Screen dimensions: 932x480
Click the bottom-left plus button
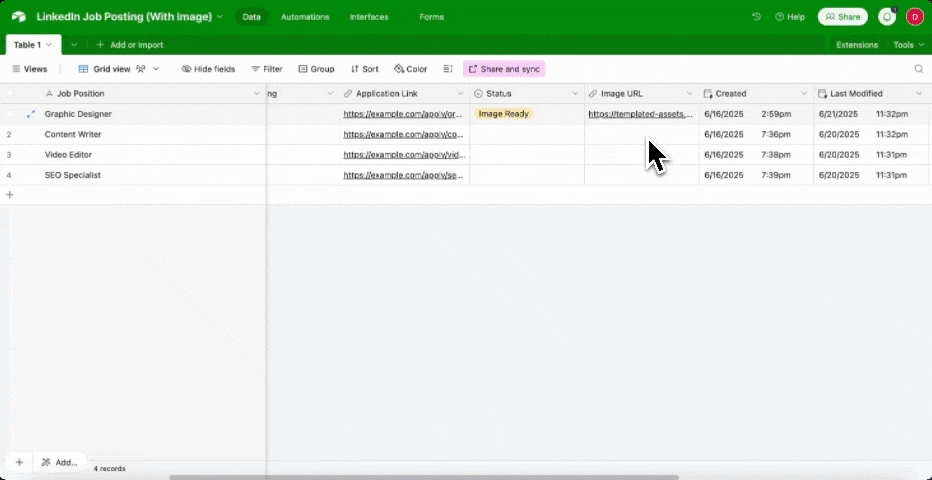[x=19, y=462]
